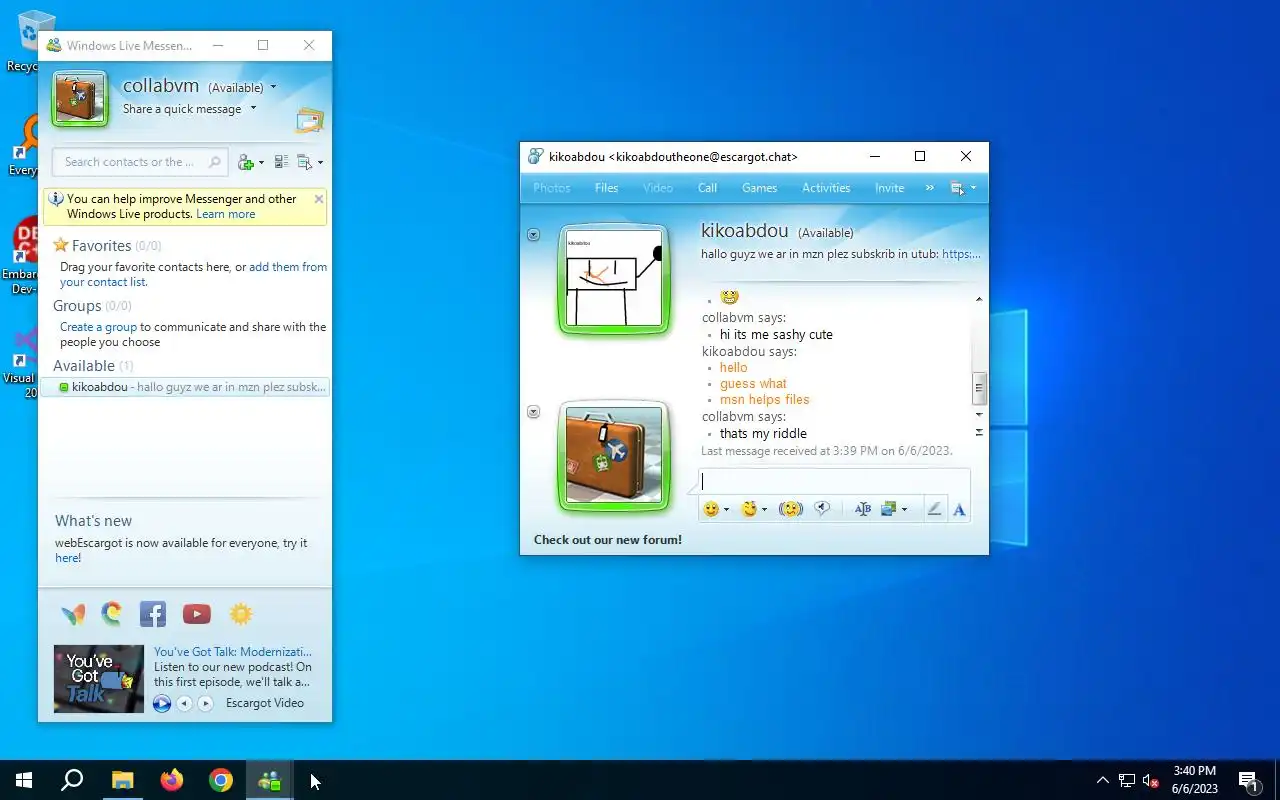The height and width of the screenshot is (800, 1280).
Task: Show more chat toolbar options chevron
Action: tap(929, 188)
